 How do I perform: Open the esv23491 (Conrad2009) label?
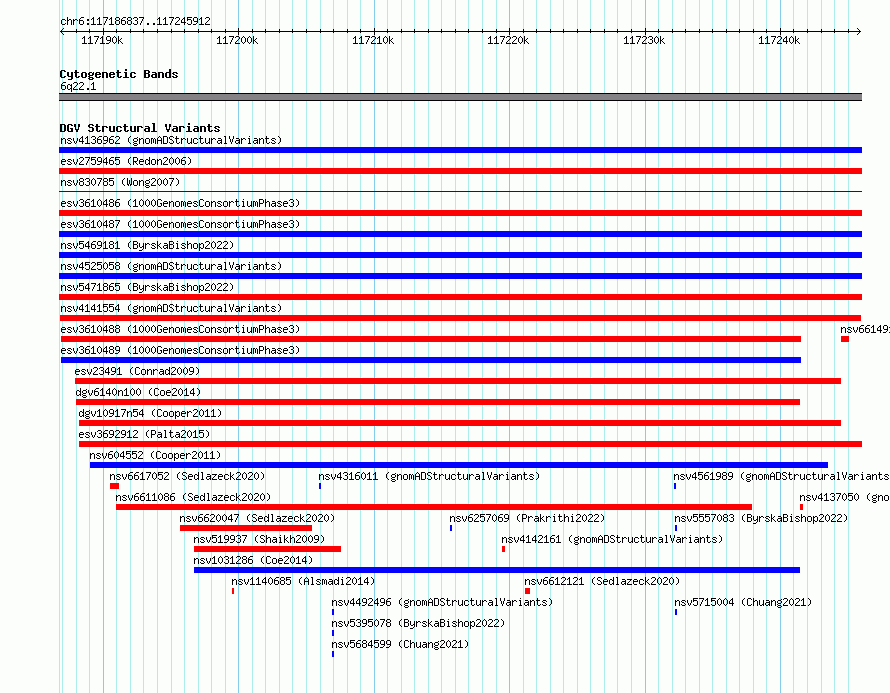click(x=137, y=371)
